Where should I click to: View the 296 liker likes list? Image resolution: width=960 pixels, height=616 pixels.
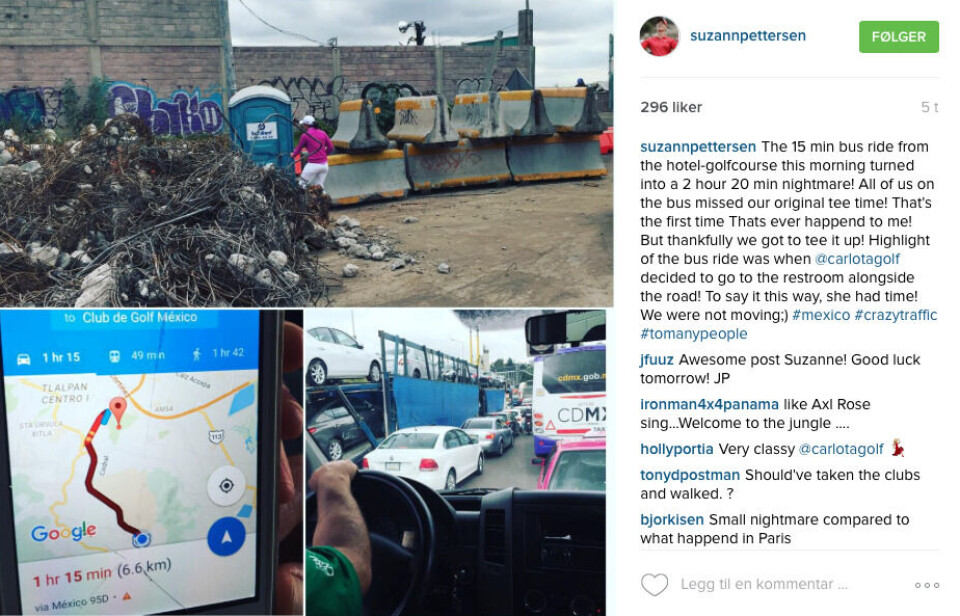point(671,107)
